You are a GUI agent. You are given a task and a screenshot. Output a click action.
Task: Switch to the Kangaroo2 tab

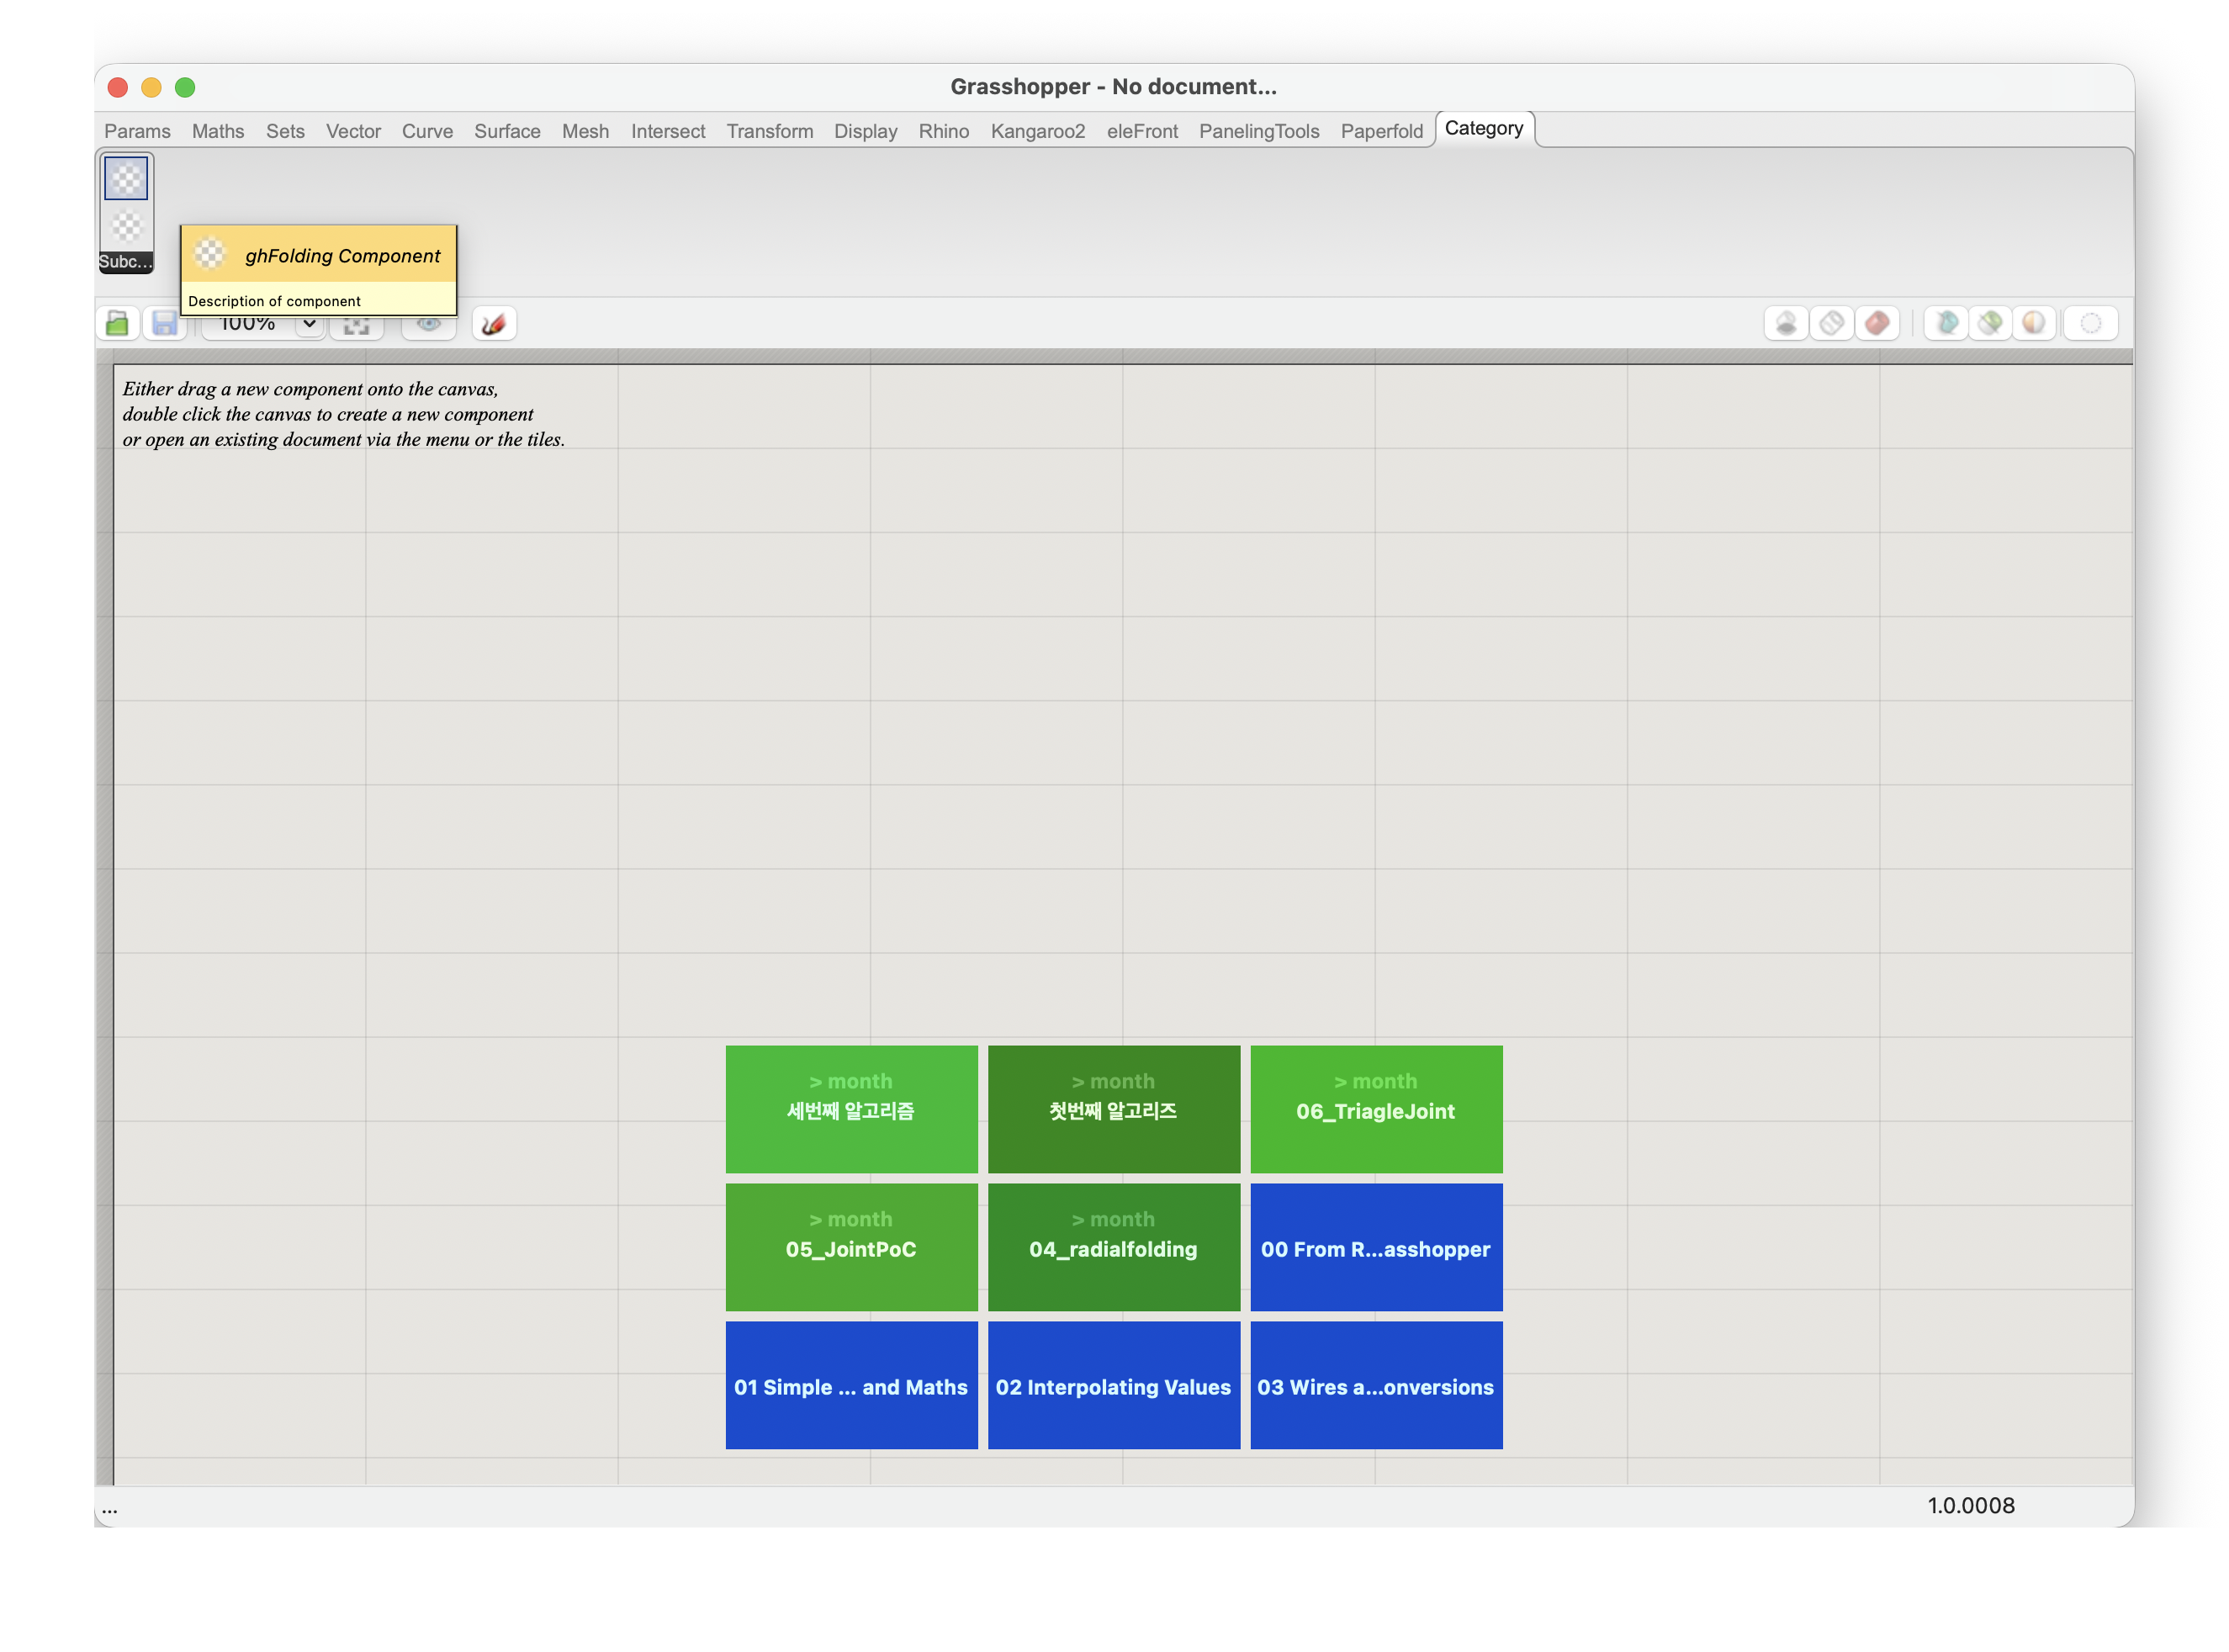1037,131
